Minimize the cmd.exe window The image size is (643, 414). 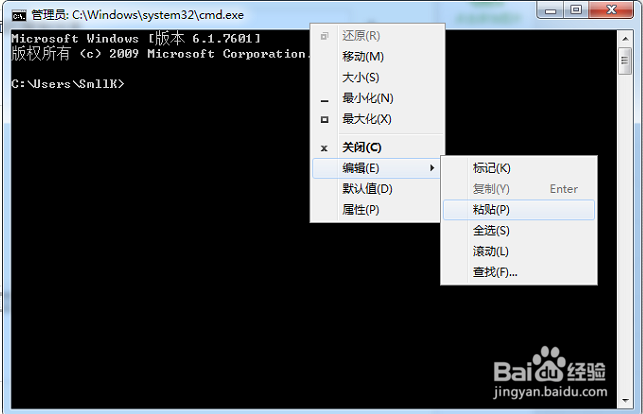pyautogui.click(x=550, y=10)
